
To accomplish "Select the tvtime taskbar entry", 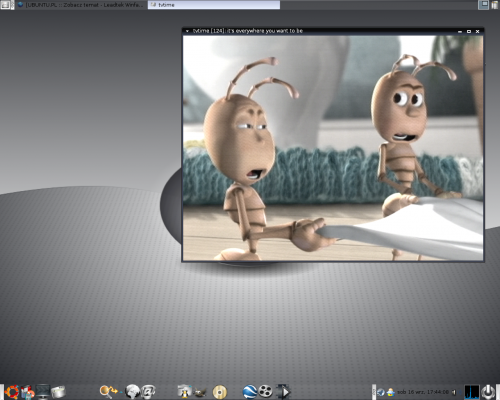I will pos(214,5).
